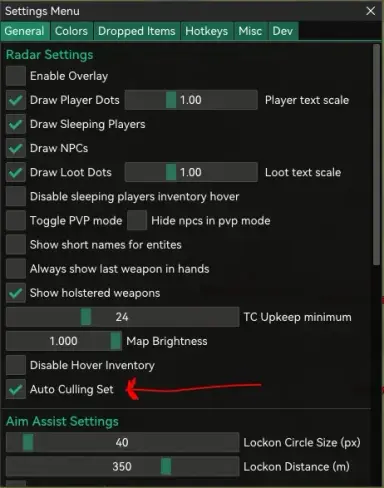
Task: Click the Player text scale slider
Action: point(191,100)
